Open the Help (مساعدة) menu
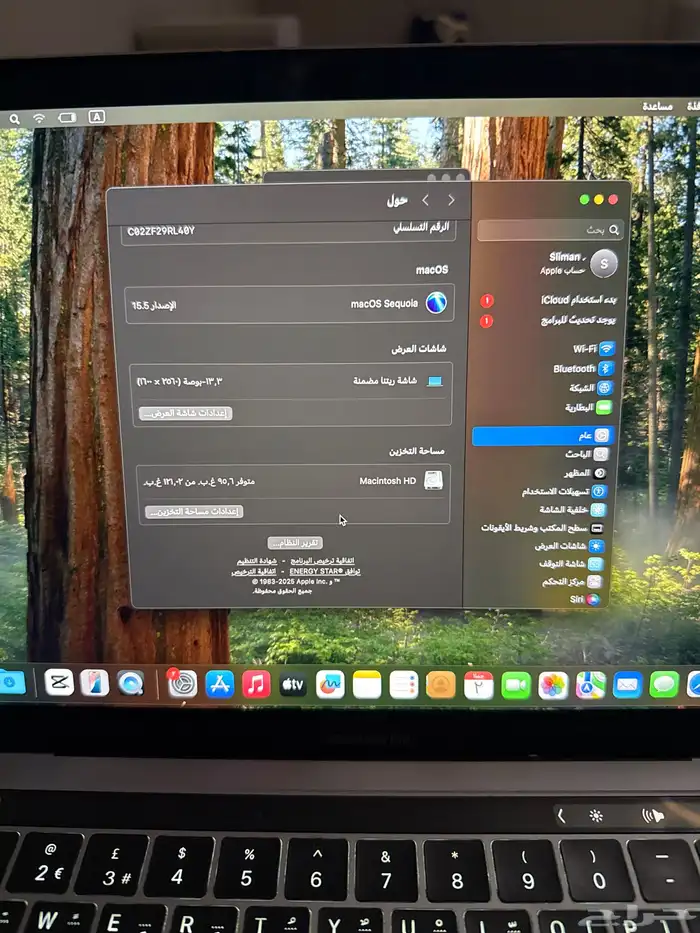The image size is (700, 933). pyautogui.click(x=657, y=106)
